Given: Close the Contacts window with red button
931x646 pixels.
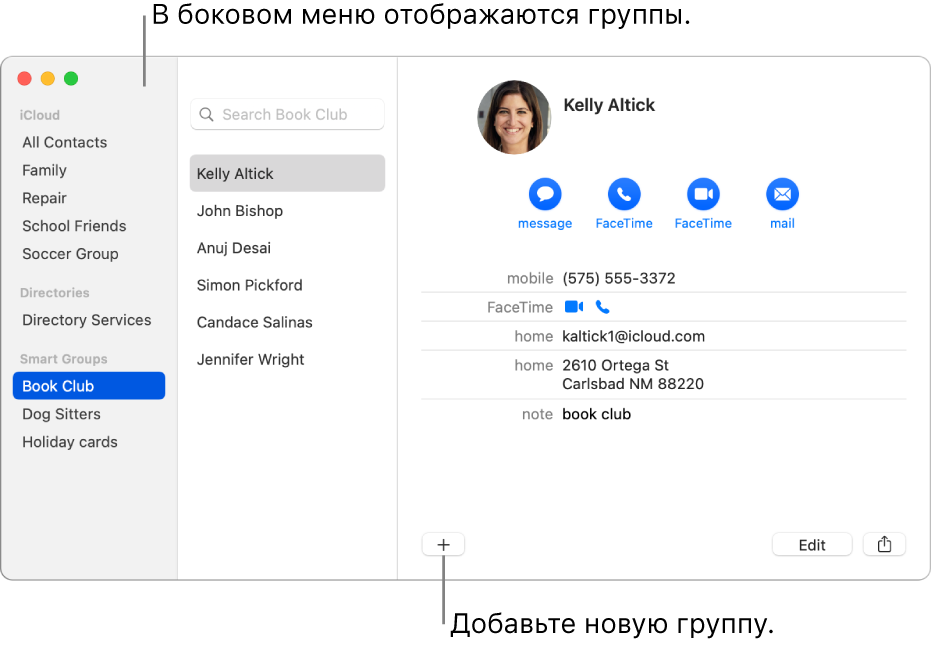Looking at the screenshot, I should click(24, 78).
